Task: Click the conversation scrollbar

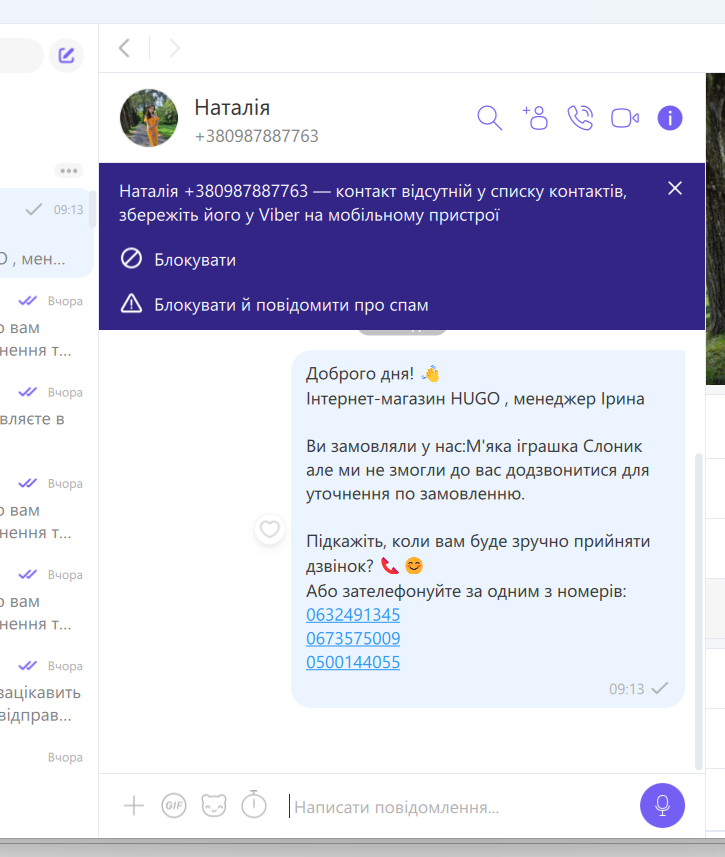Action: [698, 611]
